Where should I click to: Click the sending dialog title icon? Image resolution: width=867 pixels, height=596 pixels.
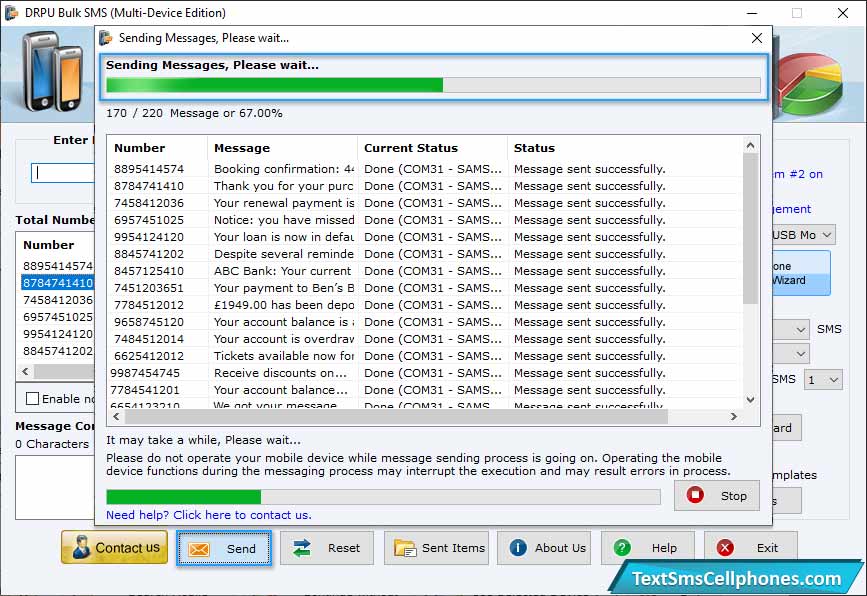coord(106,38)
